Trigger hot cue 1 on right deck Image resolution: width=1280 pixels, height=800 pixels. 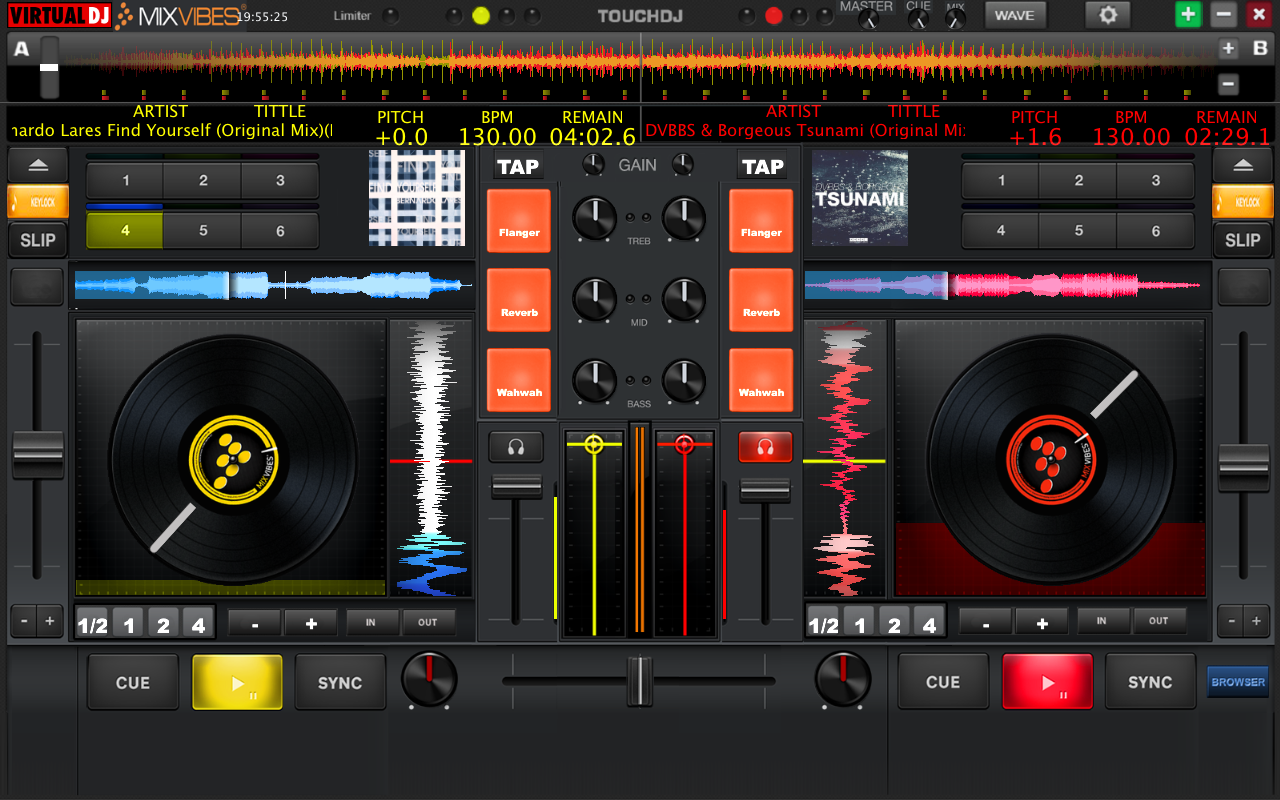coord(1001,181)
